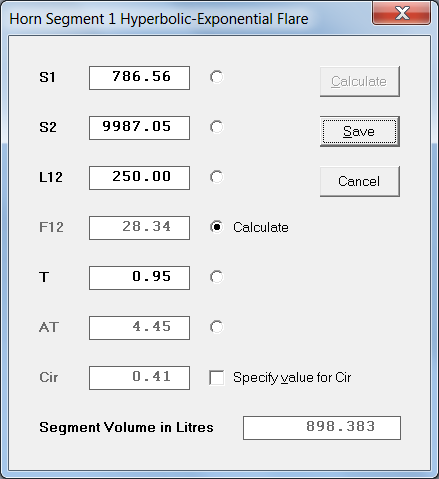The height and width of the screenshot is (479, 439).
Task: Click the Cir label
Action: [x=49, y=377]
